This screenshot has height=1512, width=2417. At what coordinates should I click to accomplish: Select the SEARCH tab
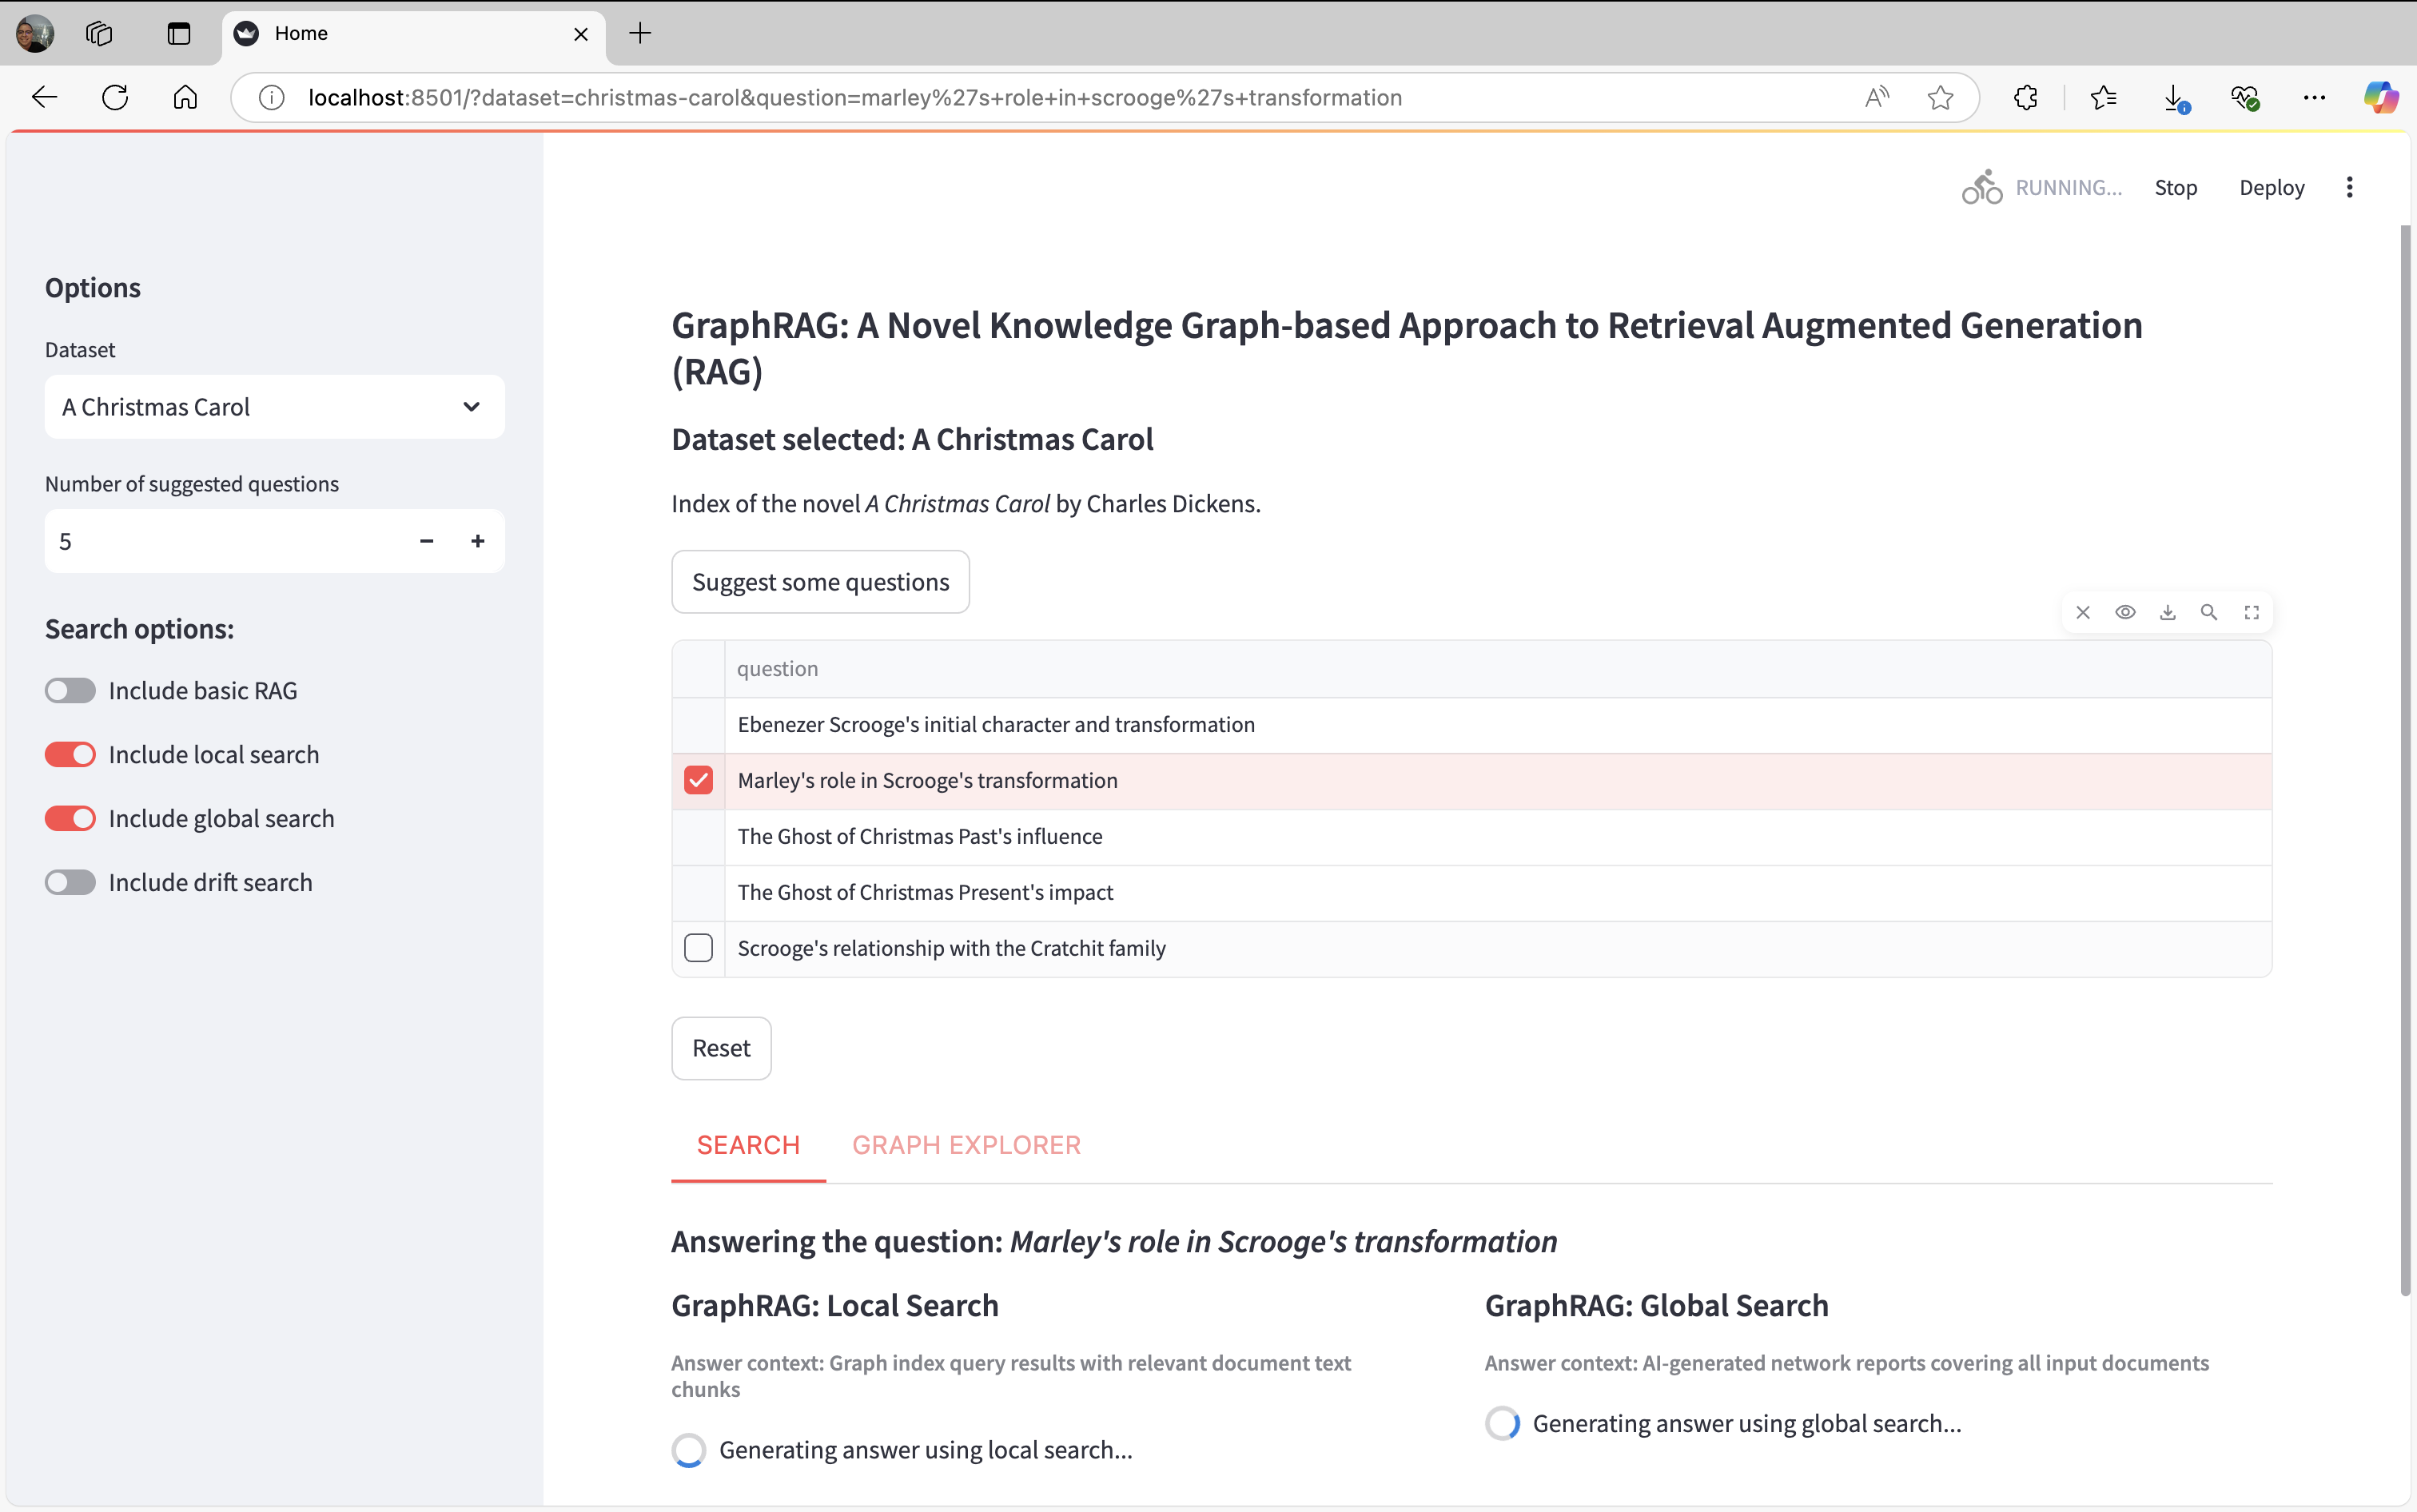tap(748, 1145)
